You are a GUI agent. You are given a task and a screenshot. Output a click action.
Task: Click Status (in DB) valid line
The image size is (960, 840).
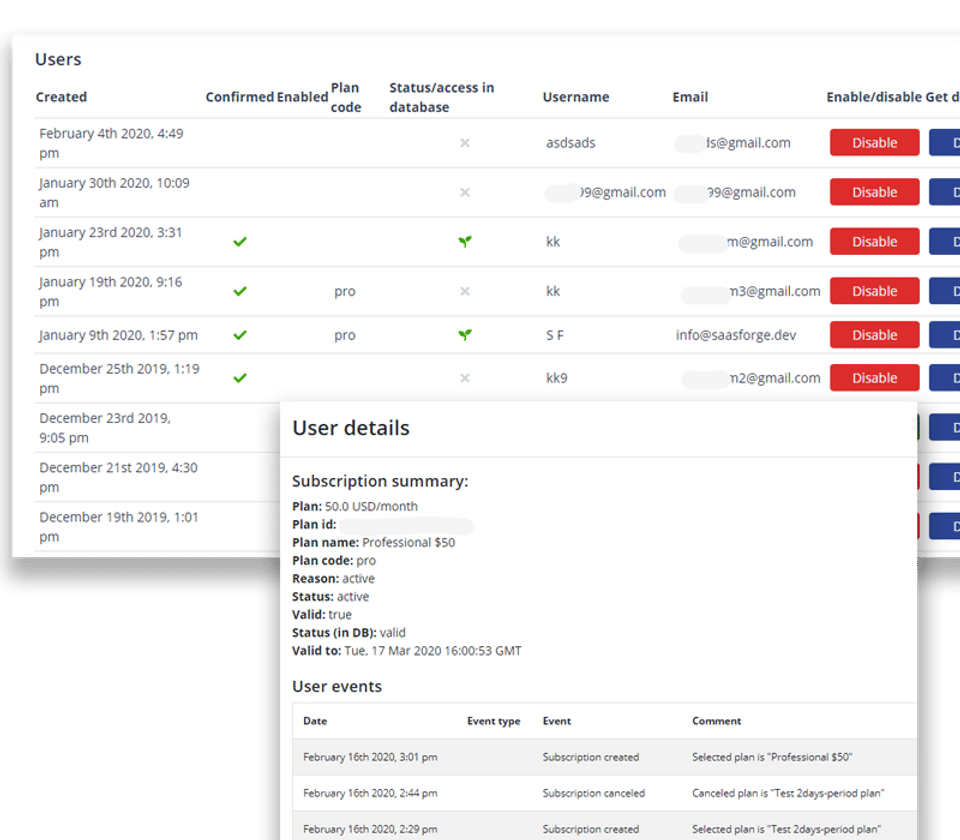pyautogui.click(x=349, y=632)
